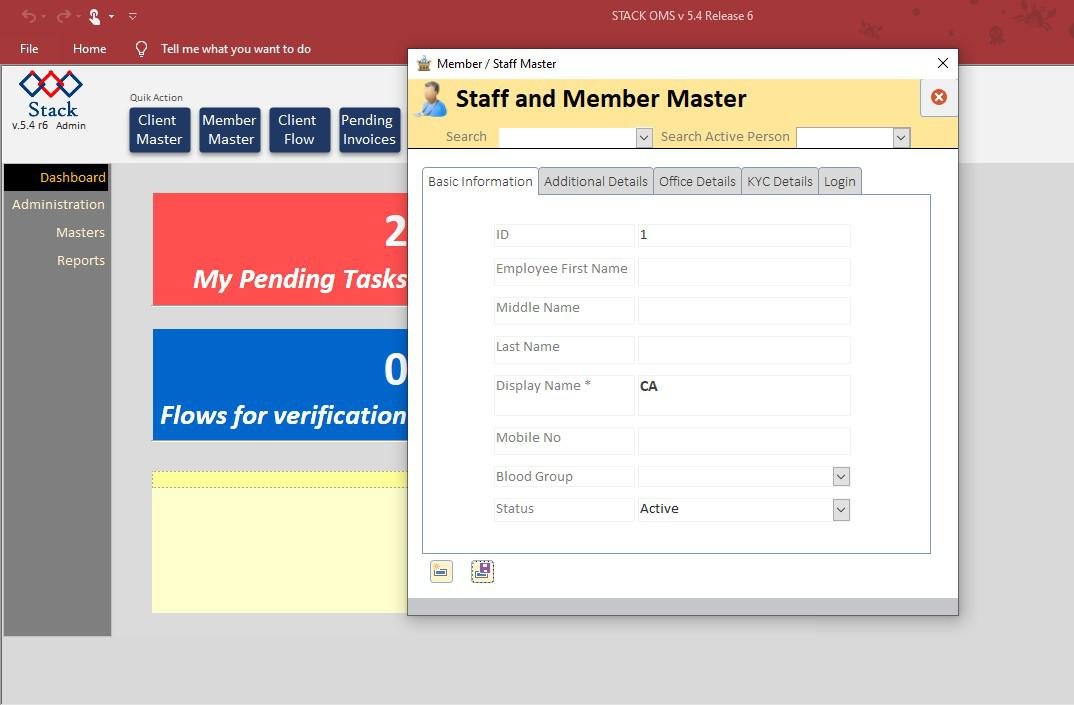Click the Mobile No input field
The image size is (1074, 705).
click(x=744, y=441)
